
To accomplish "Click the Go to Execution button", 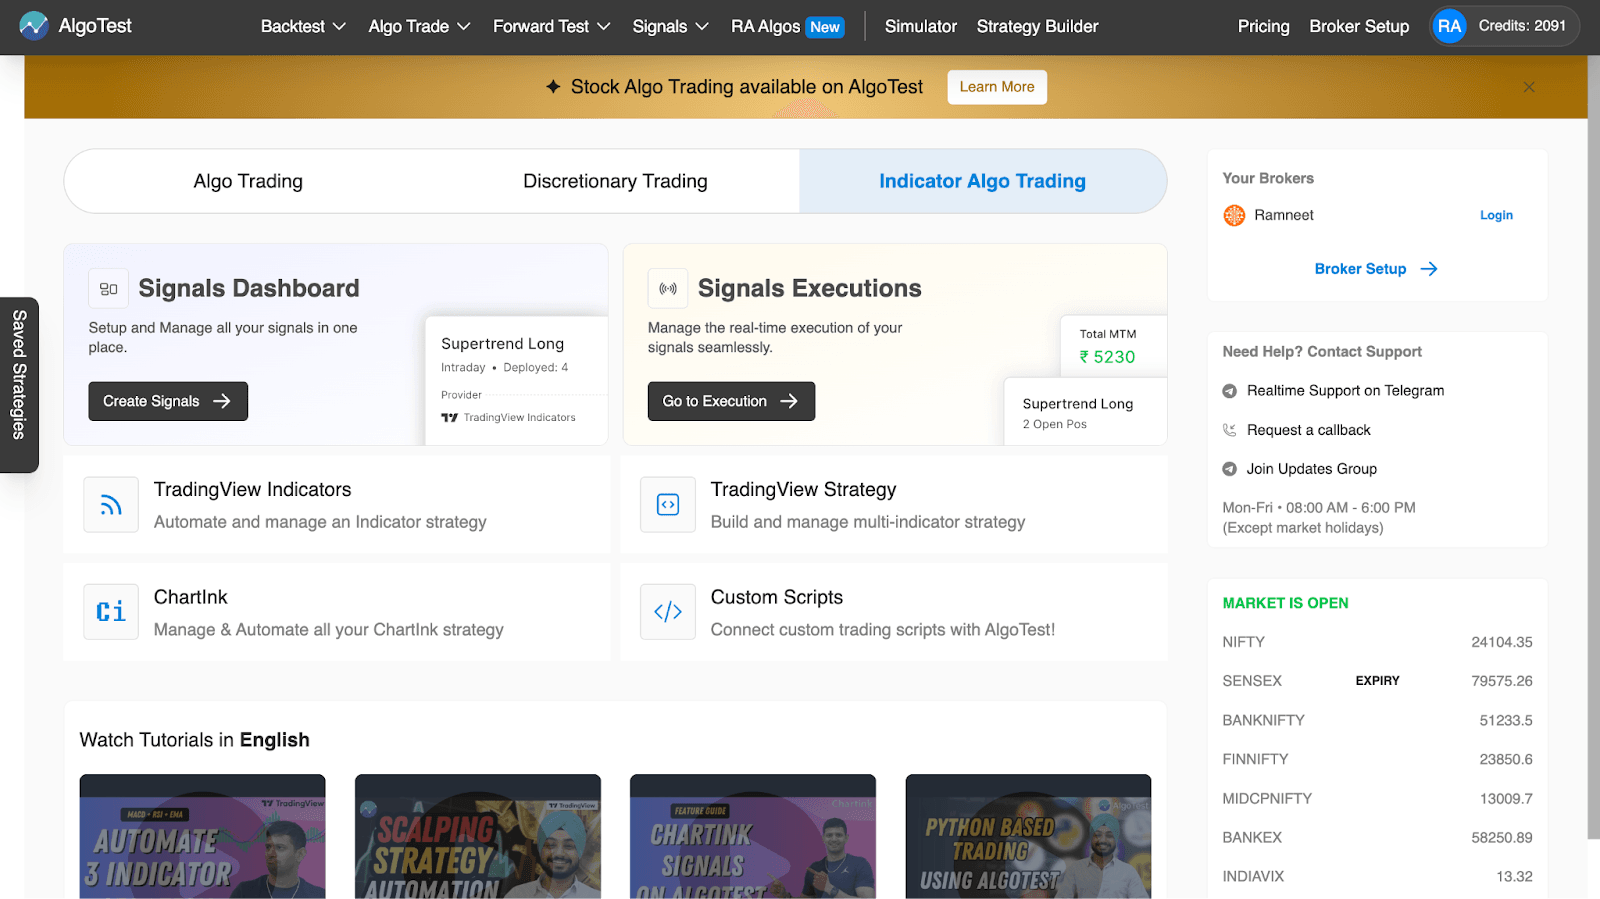I will [731, 401].
